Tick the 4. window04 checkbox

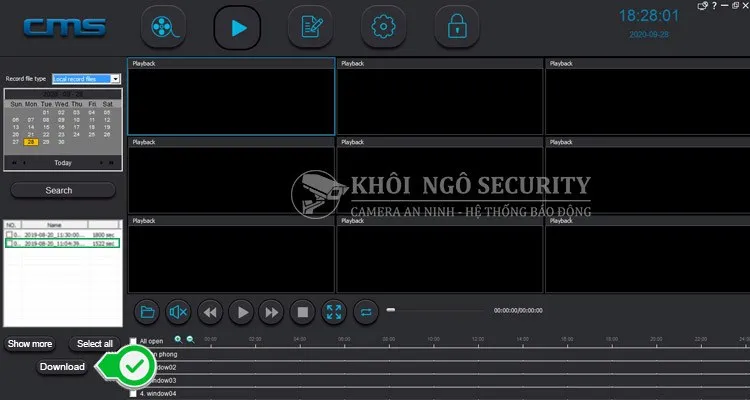133,394
